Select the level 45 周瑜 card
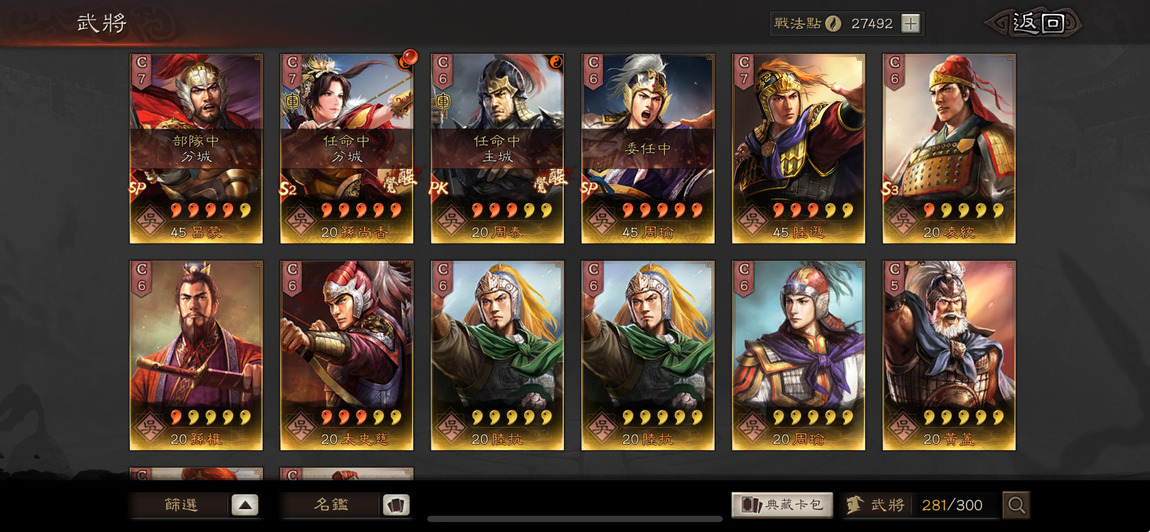Viewport: 1150px width, 532px height. click(648, 148)
